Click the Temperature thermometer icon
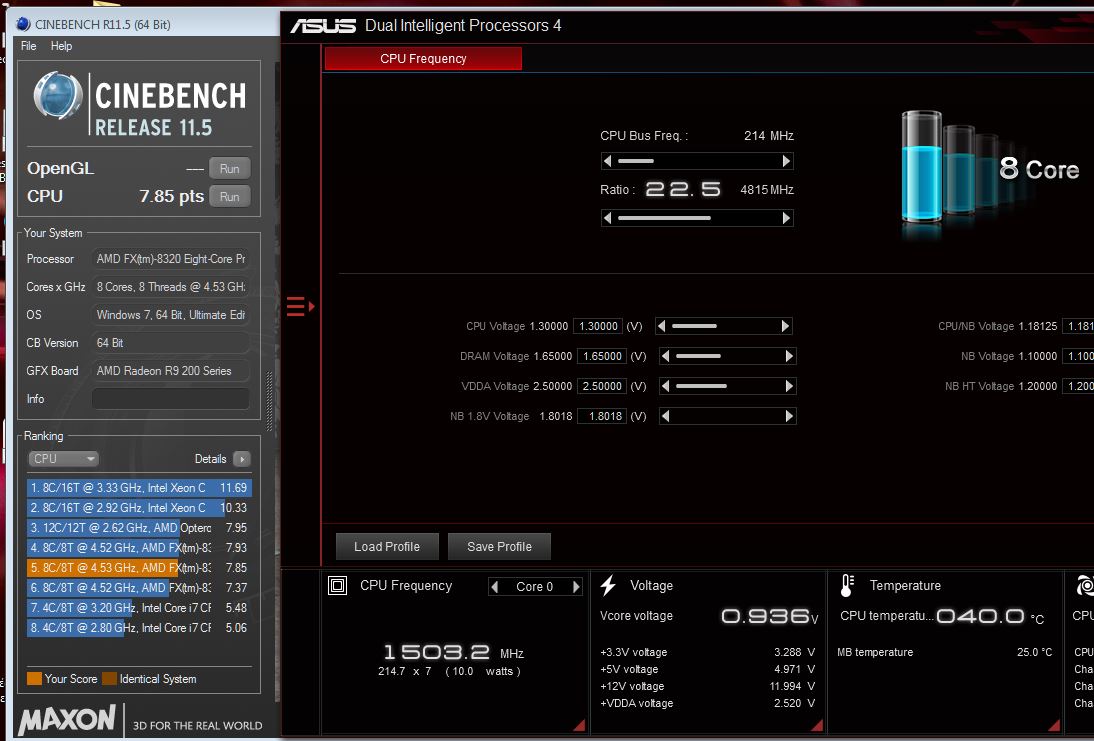 pyautogui.click(x=847, y=585)
